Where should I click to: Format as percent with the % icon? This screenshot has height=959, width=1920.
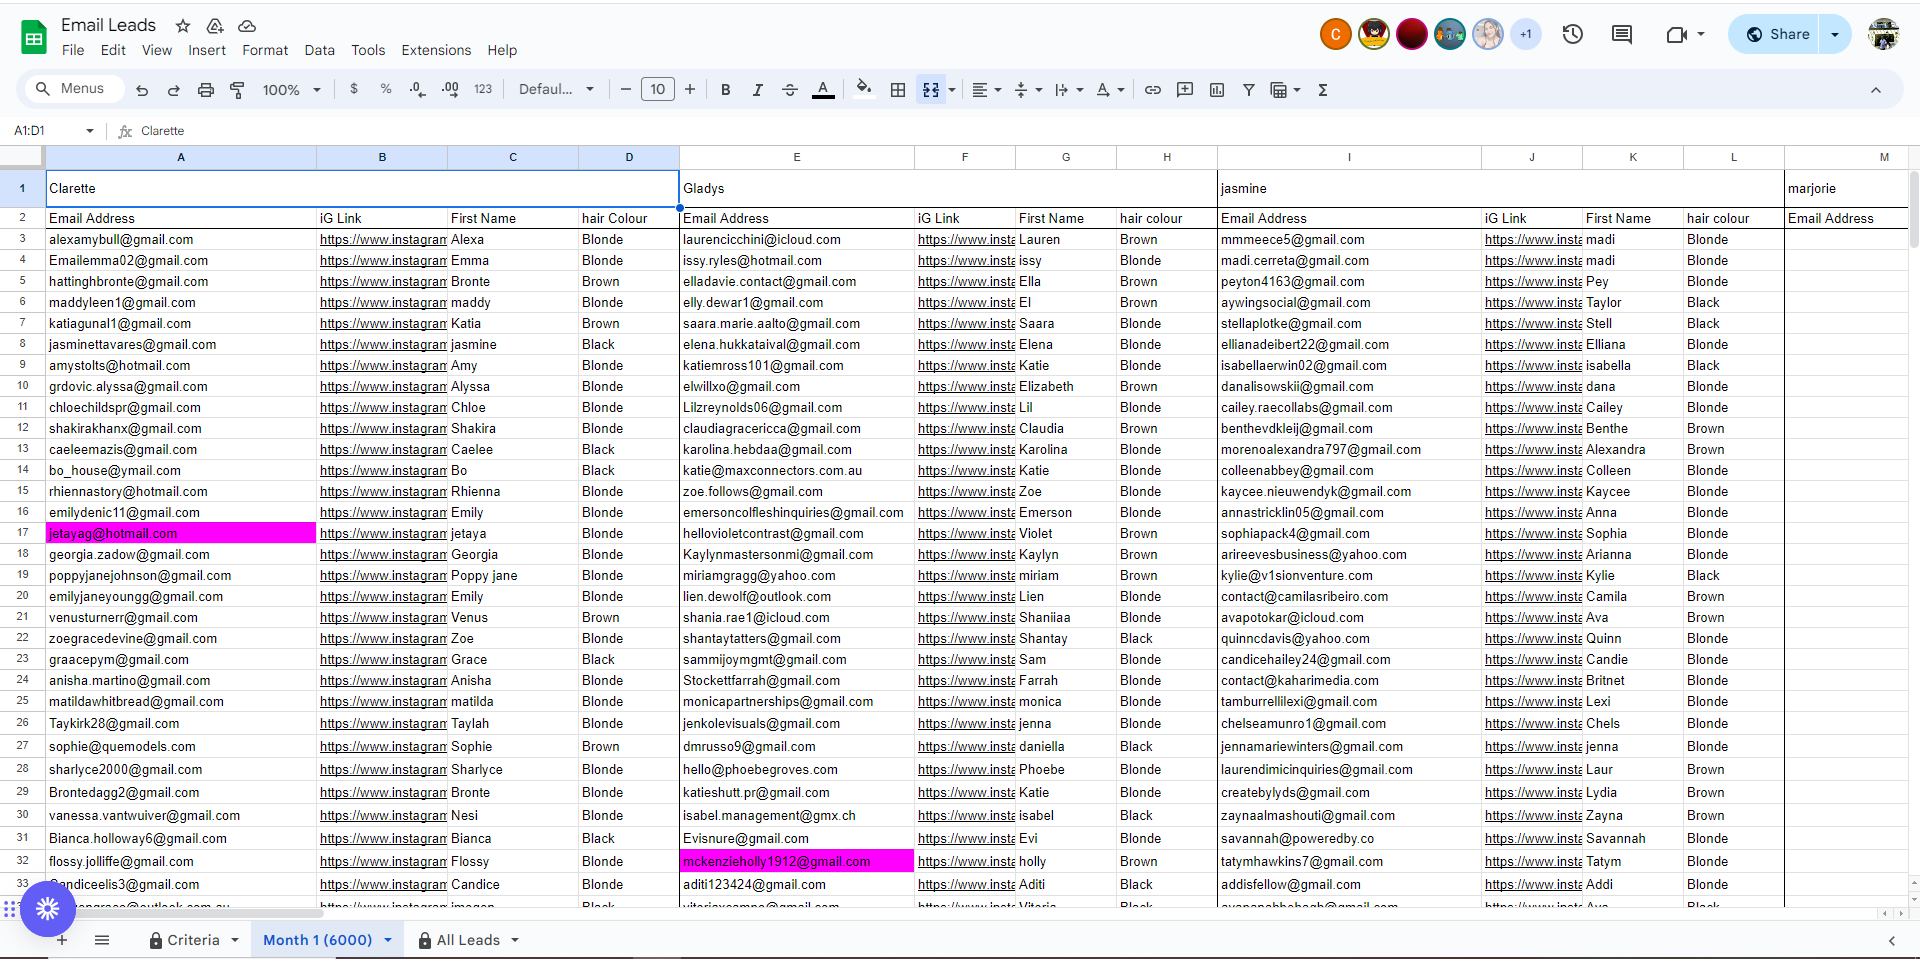386,89
